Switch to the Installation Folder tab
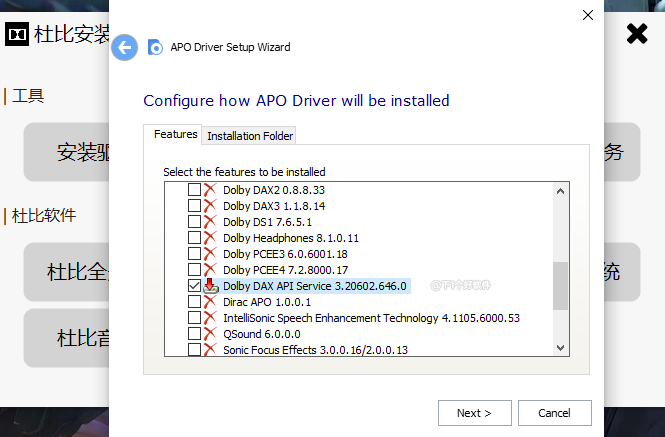 point(250,136)
